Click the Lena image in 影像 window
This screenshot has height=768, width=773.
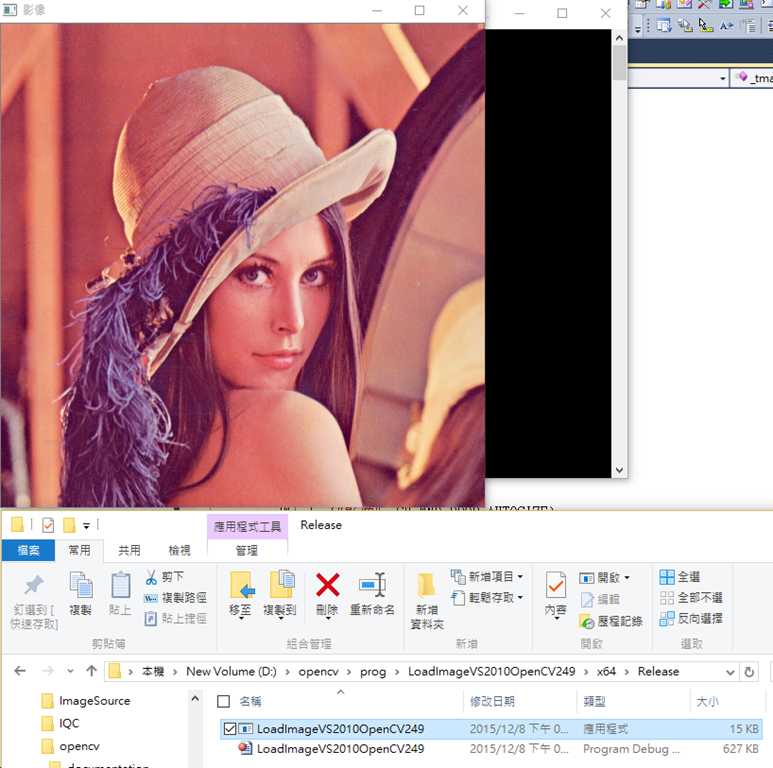click(x=243, y=265)
